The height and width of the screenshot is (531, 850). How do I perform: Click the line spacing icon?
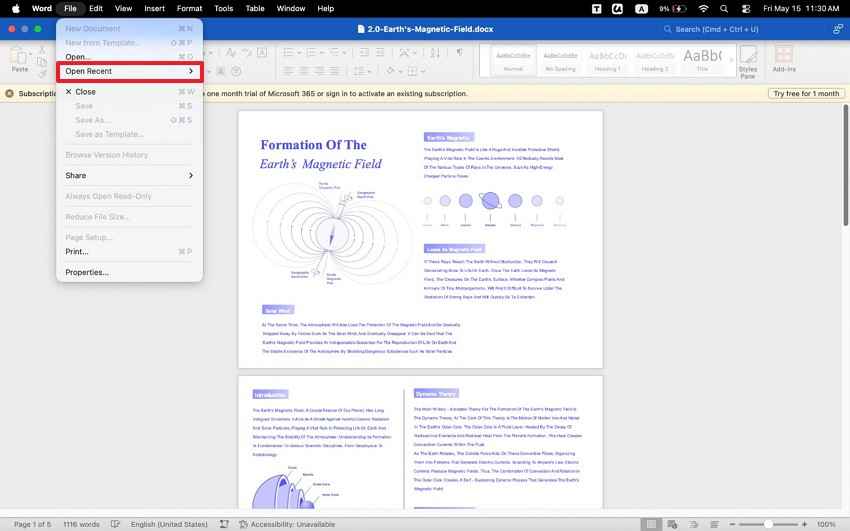pyautogui.click(x=359, y=71)
